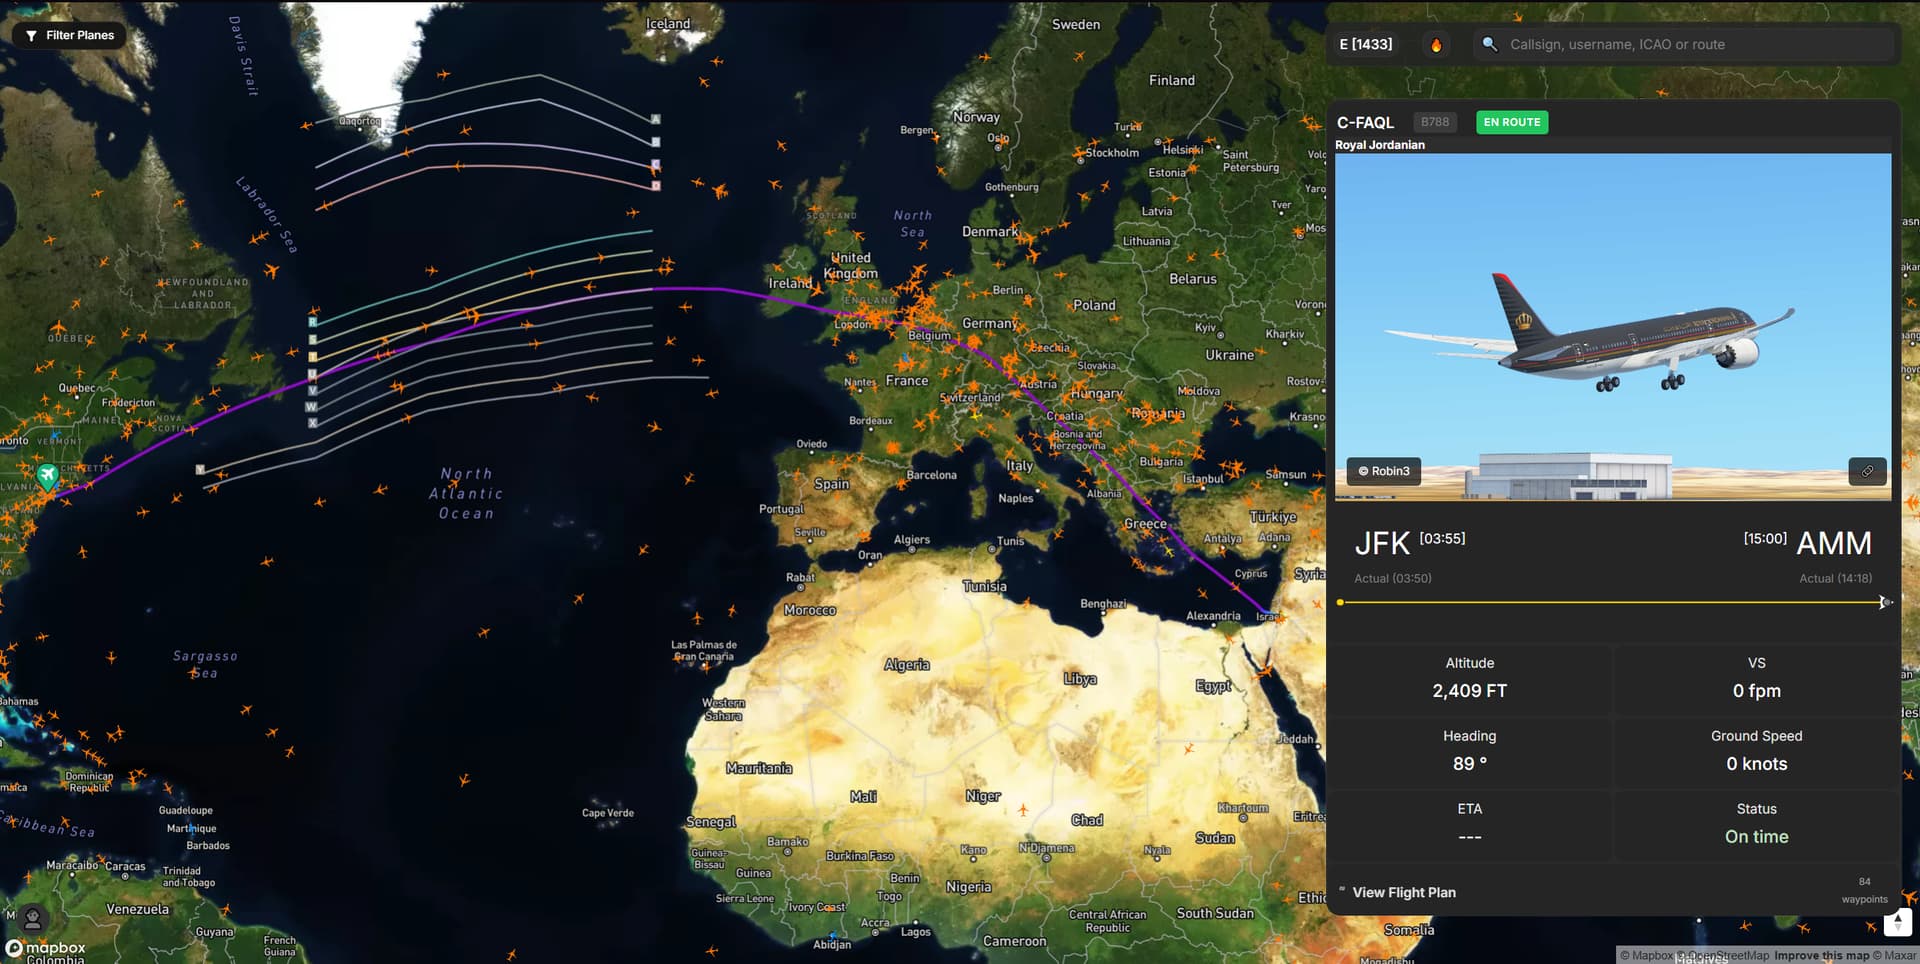The image size is (1920, 964).
Task: Click the track R marker
Action: [x=313, y=322]
